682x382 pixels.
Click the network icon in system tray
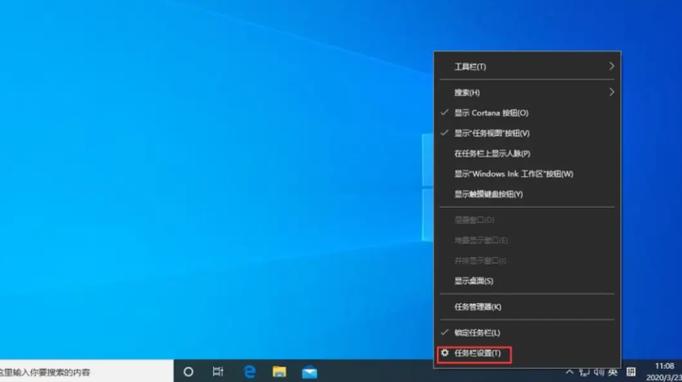[x=584, y=372]
